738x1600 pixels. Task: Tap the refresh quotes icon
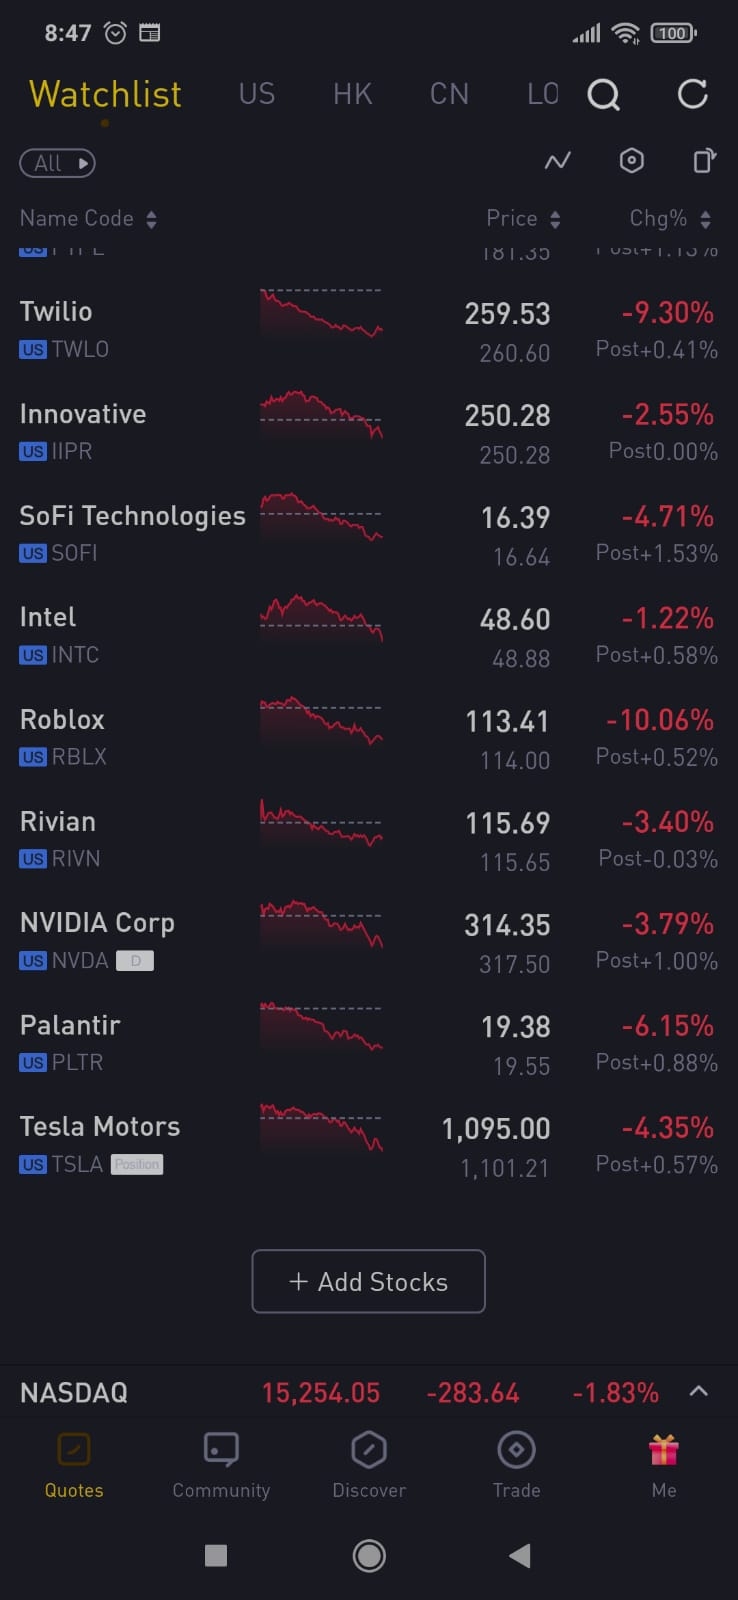692,95
